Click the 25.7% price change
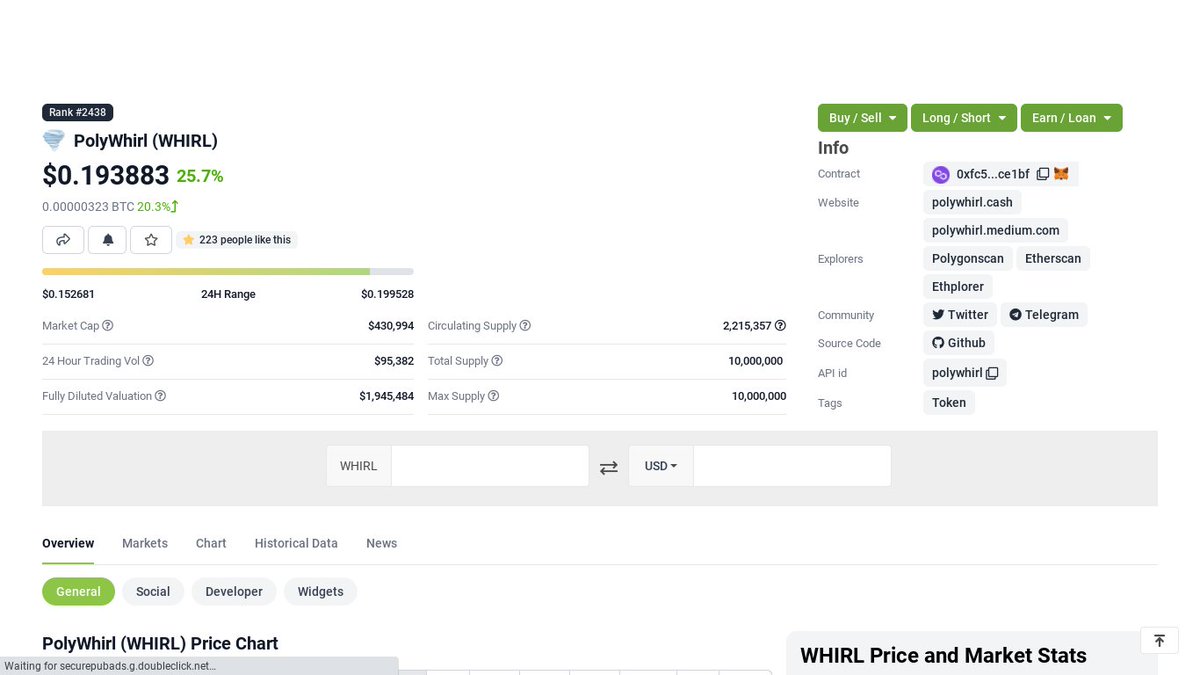Screen dimensions: 1200x675 (200, 176)
